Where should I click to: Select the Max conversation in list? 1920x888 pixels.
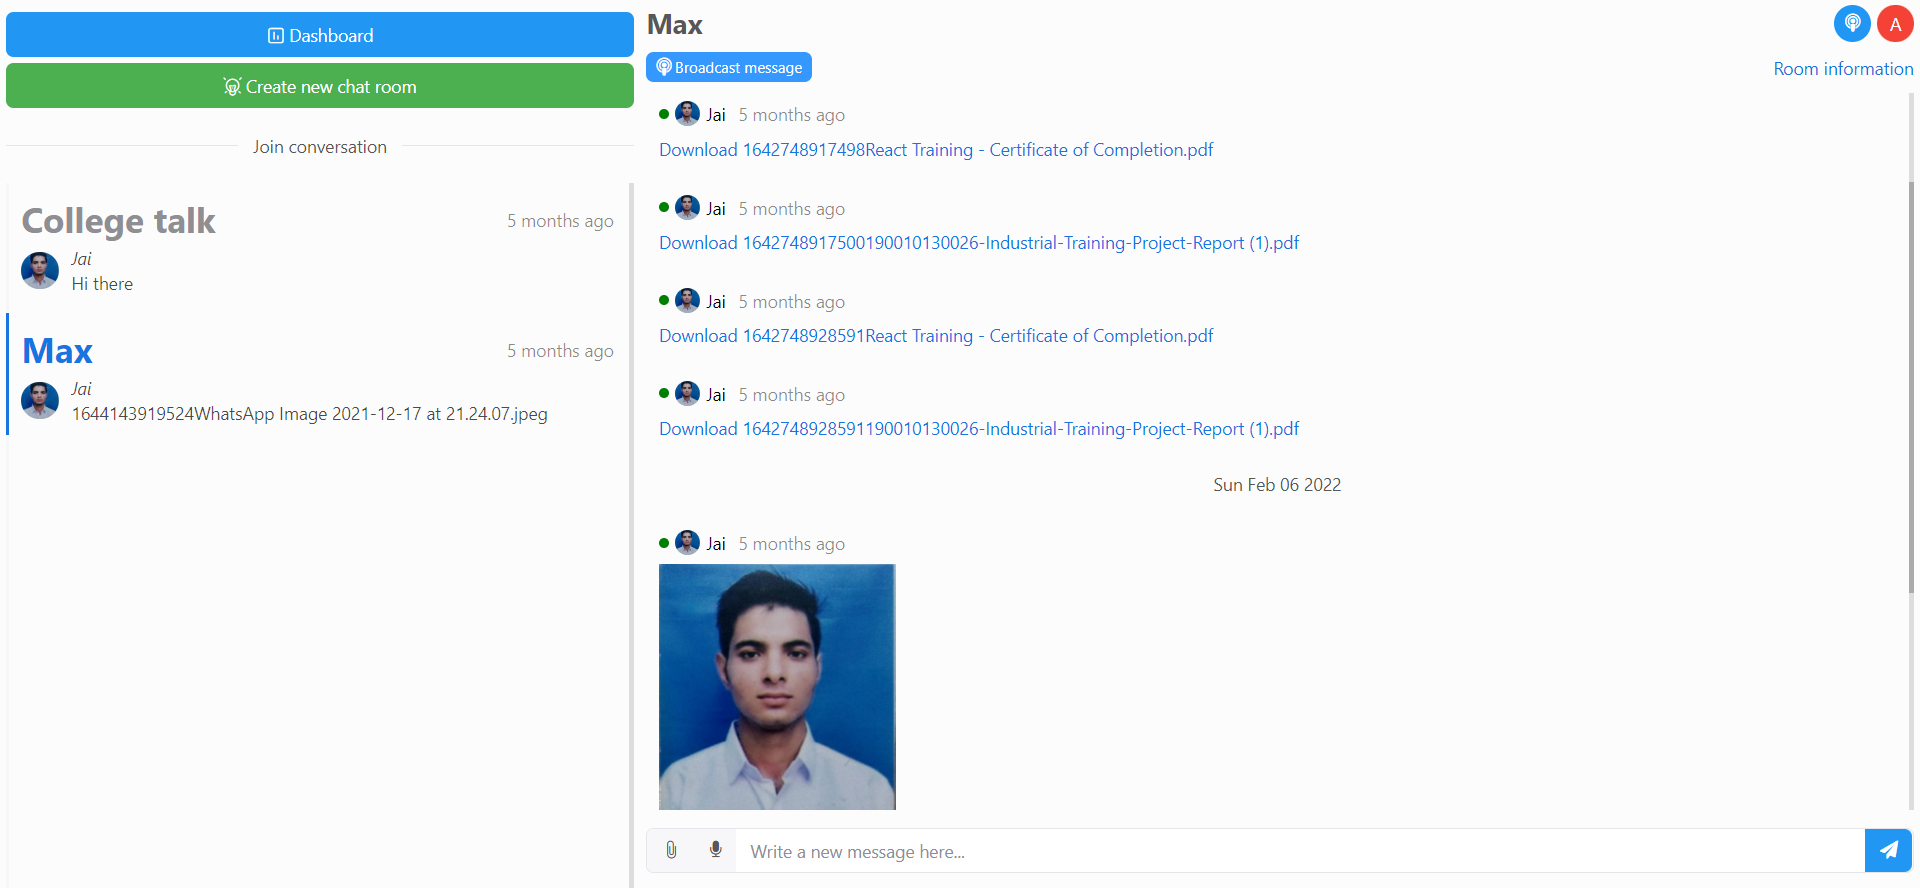tap(58, 351)
